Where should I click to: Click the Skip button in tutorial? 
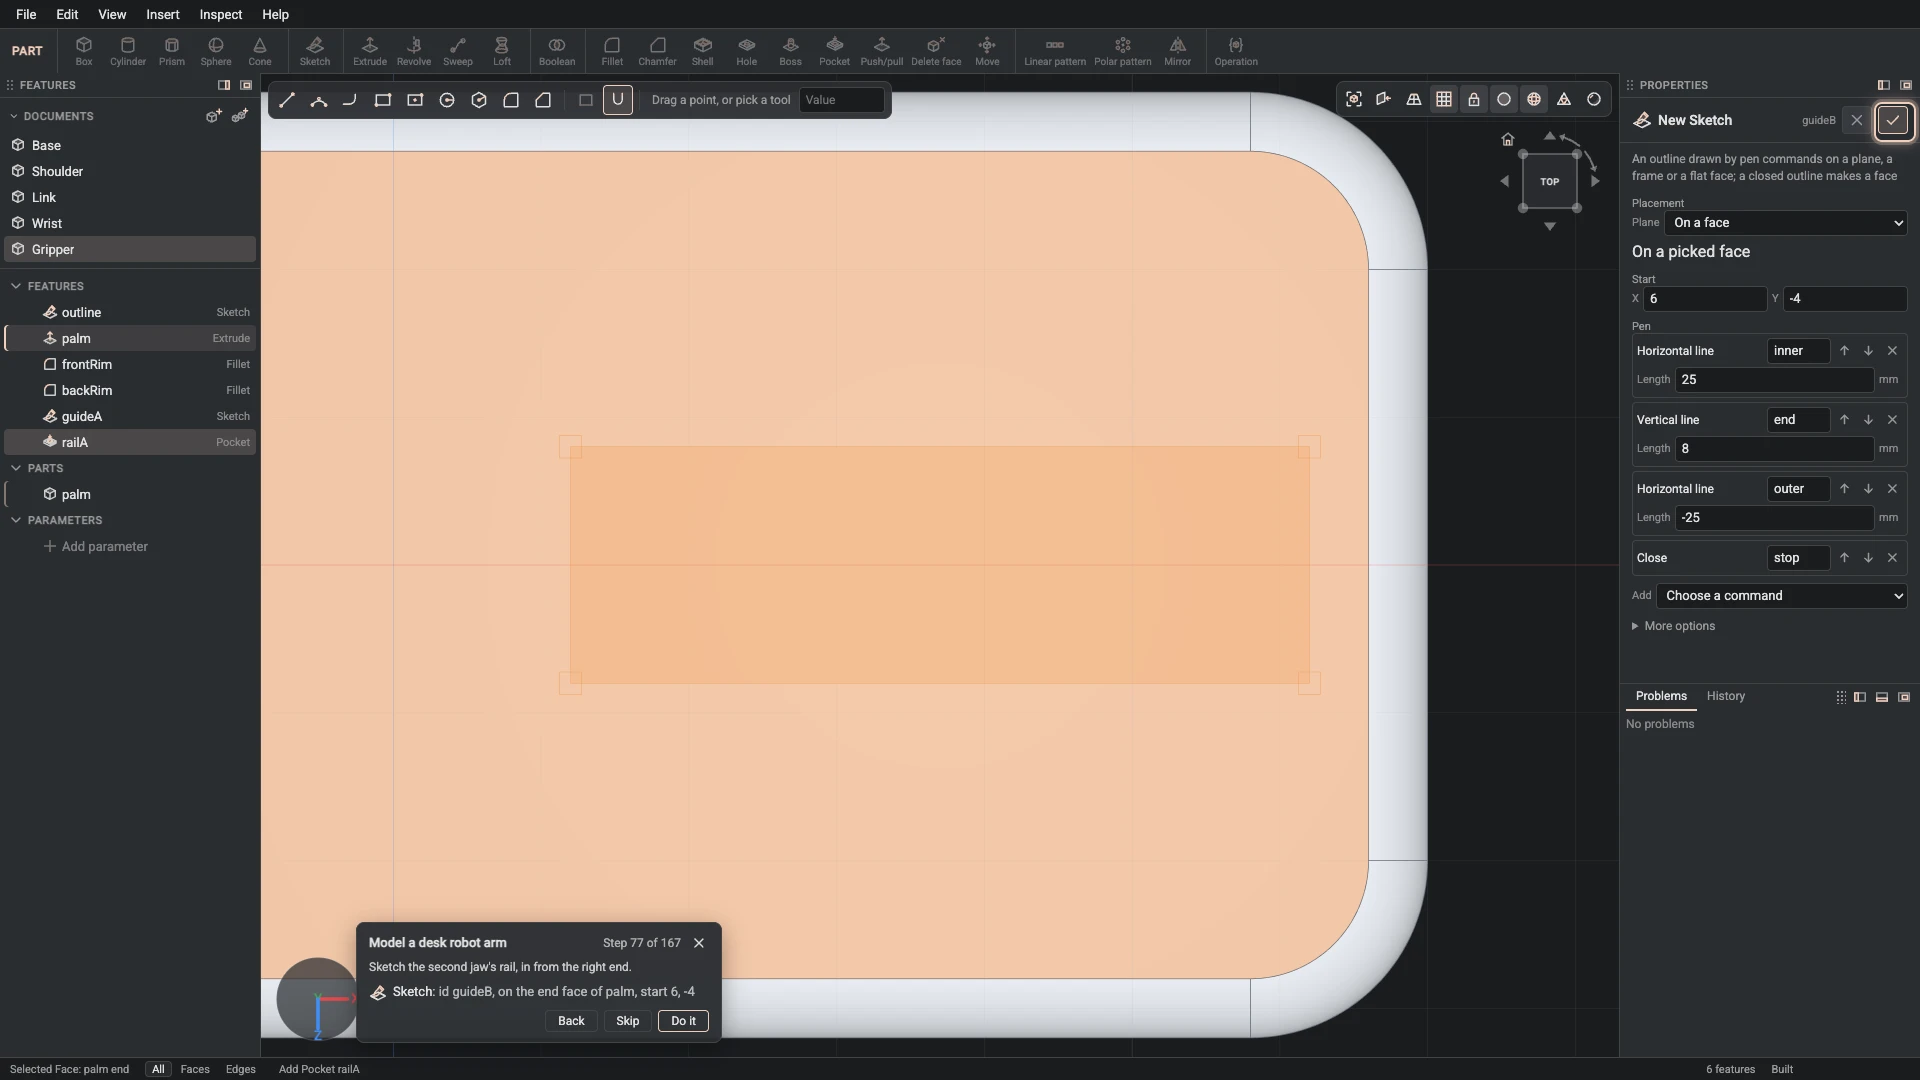pyautogui.click(x=628, y=1021)
